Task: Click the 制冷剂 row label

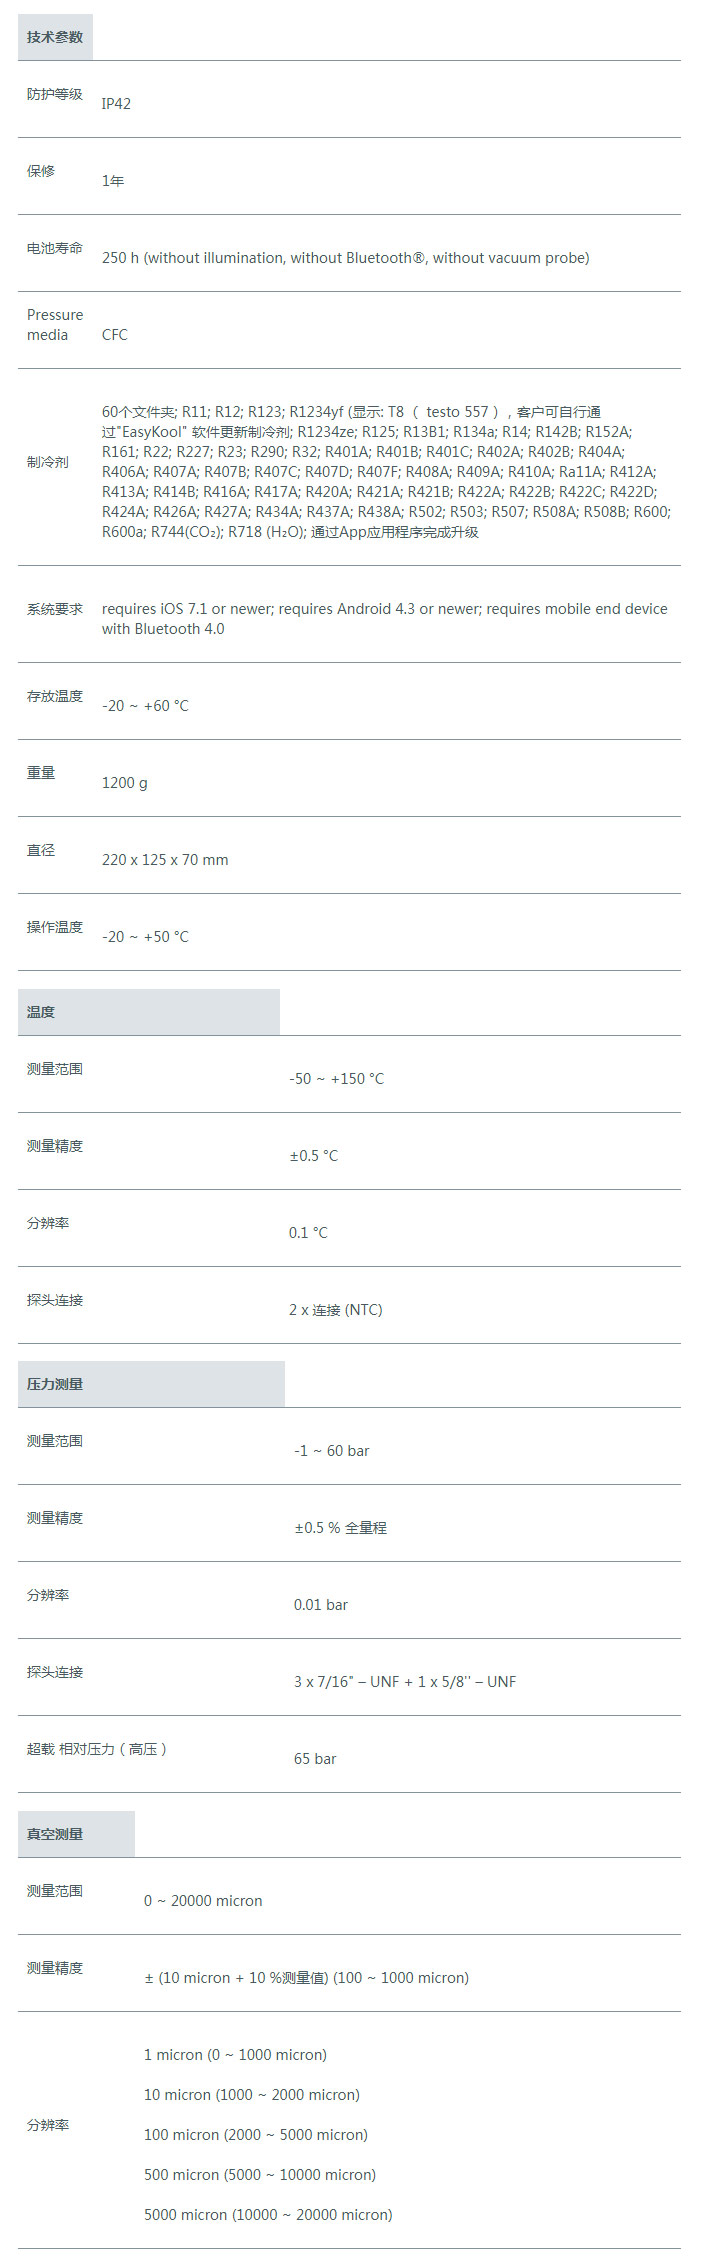Action: pyautogui.click(x=48, y=462)
